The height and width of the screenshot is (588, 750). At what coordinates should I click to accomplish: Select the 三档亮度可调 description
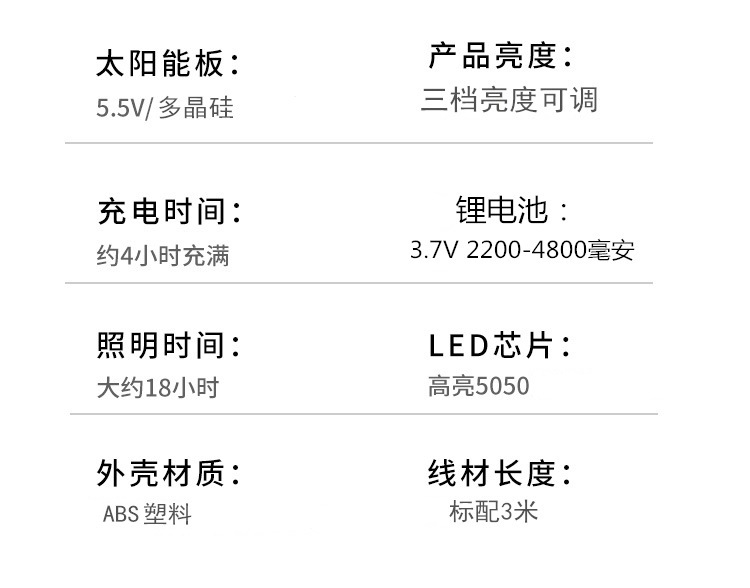point(509,101)
